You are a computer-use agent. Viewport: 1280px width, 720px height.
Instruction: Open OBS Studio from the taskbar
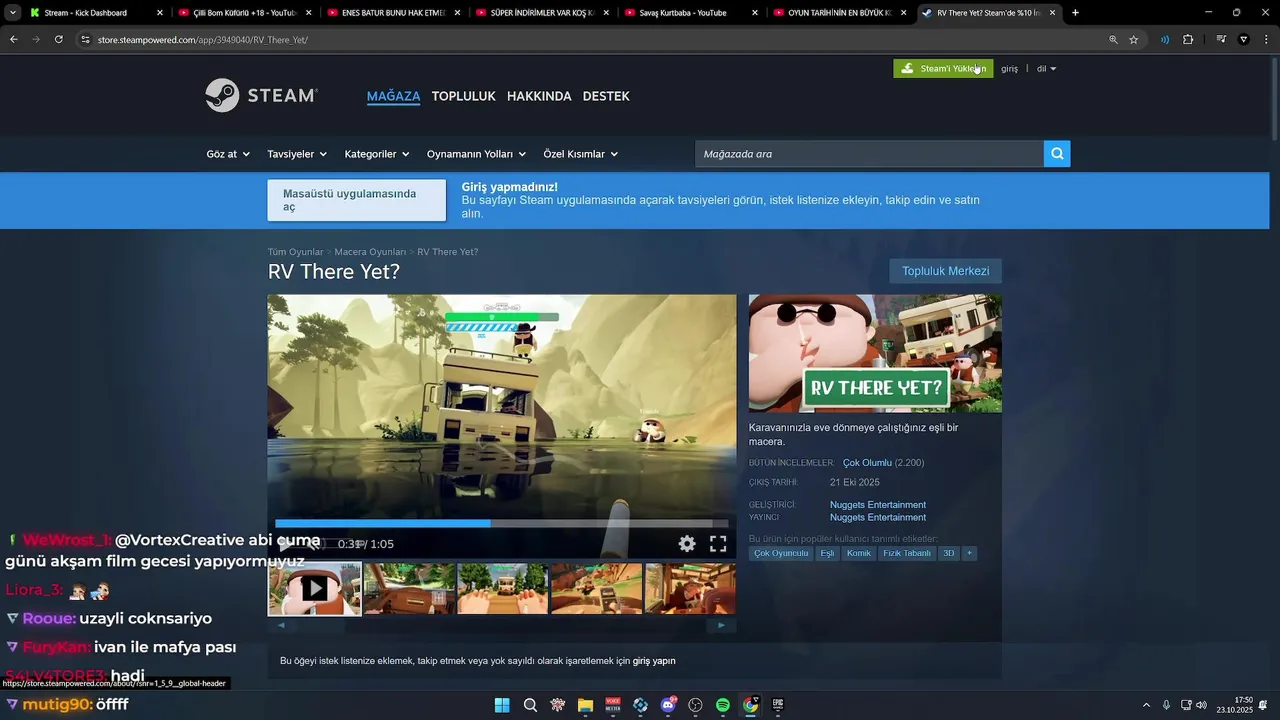[x=695, y=705]
